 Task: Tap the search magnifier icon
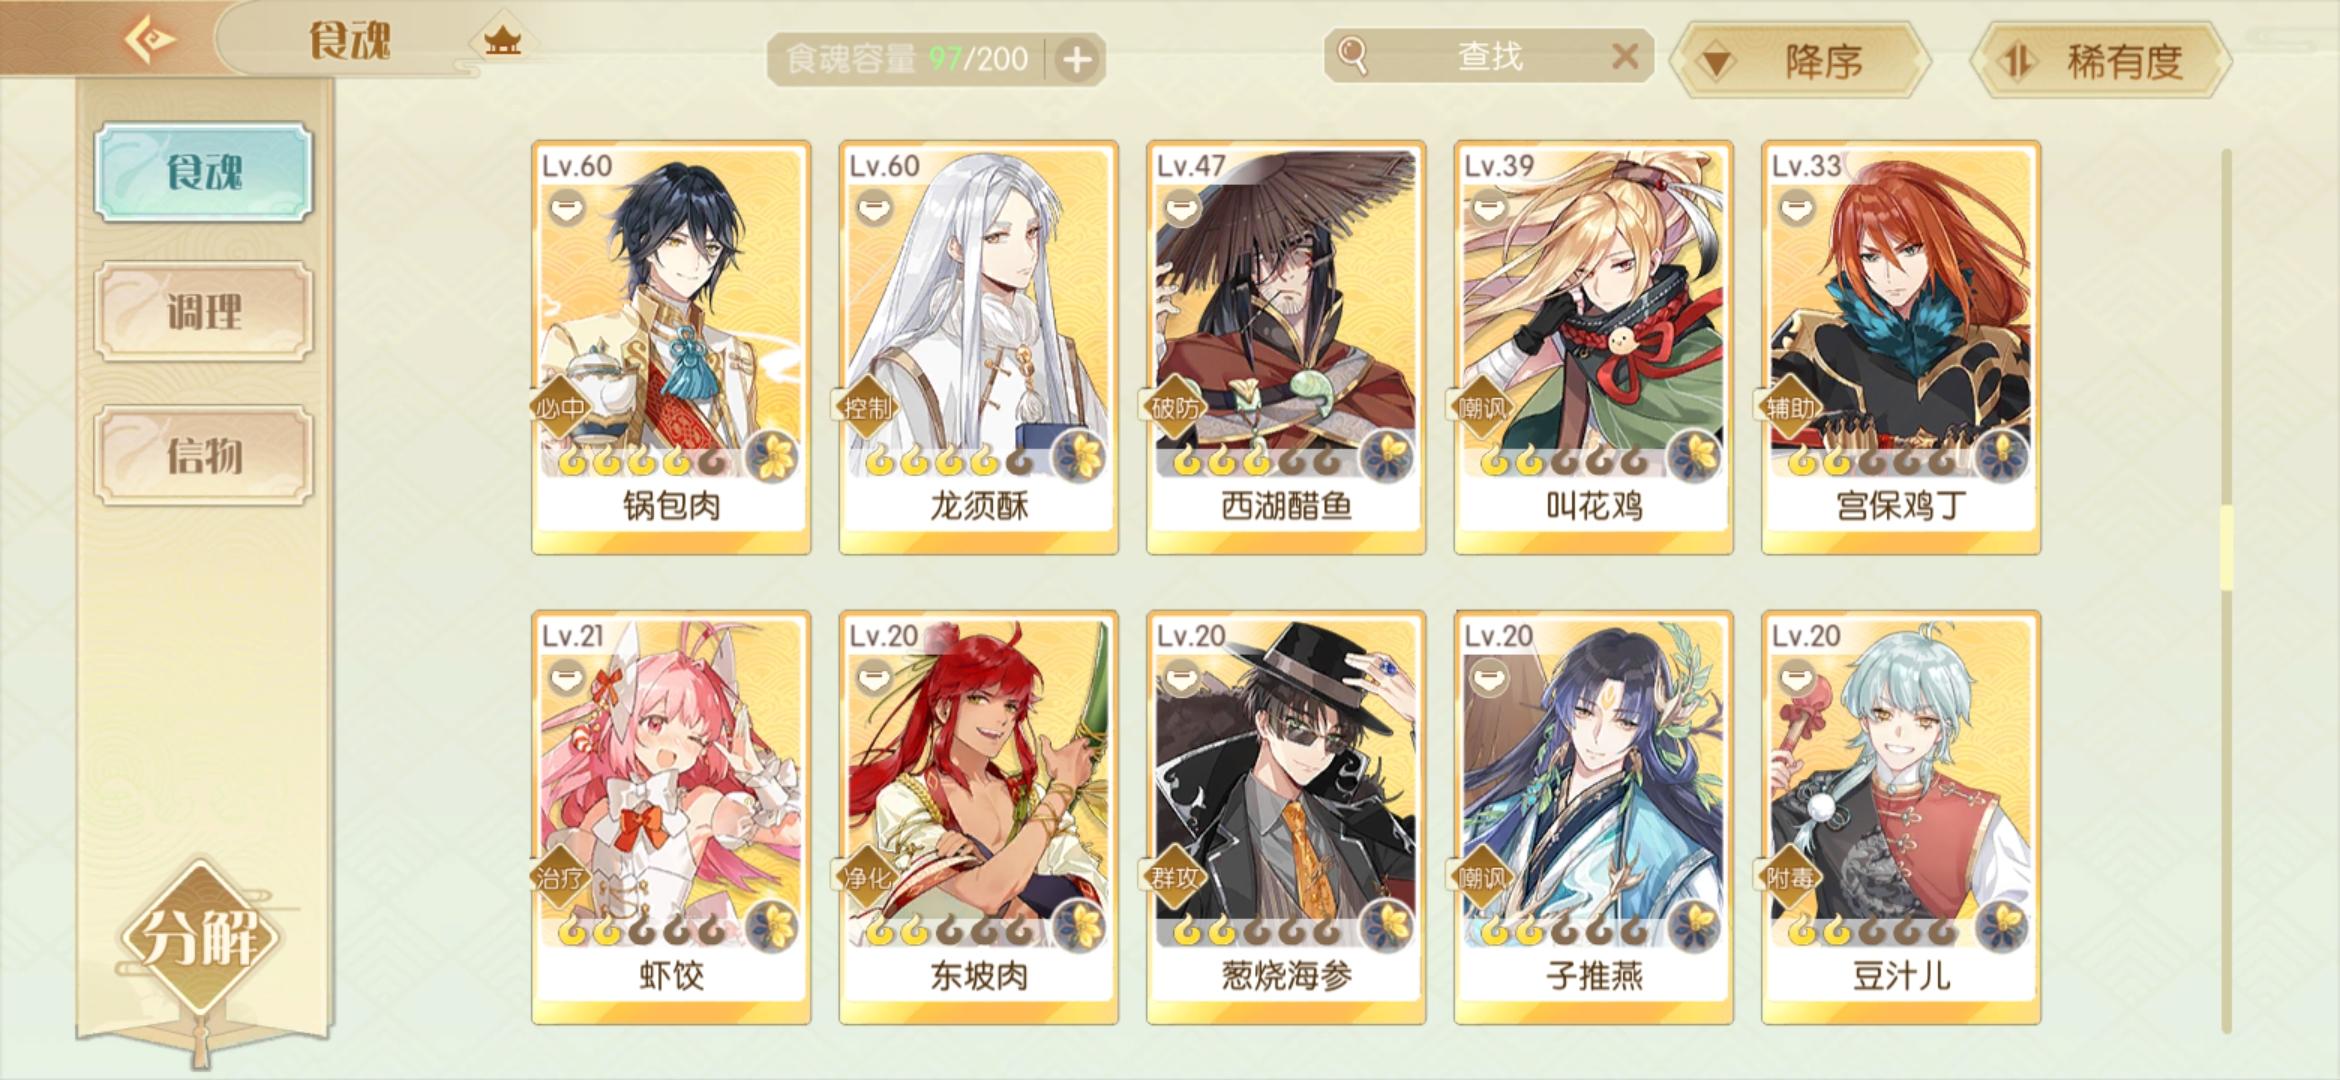tap(1352, 56)
